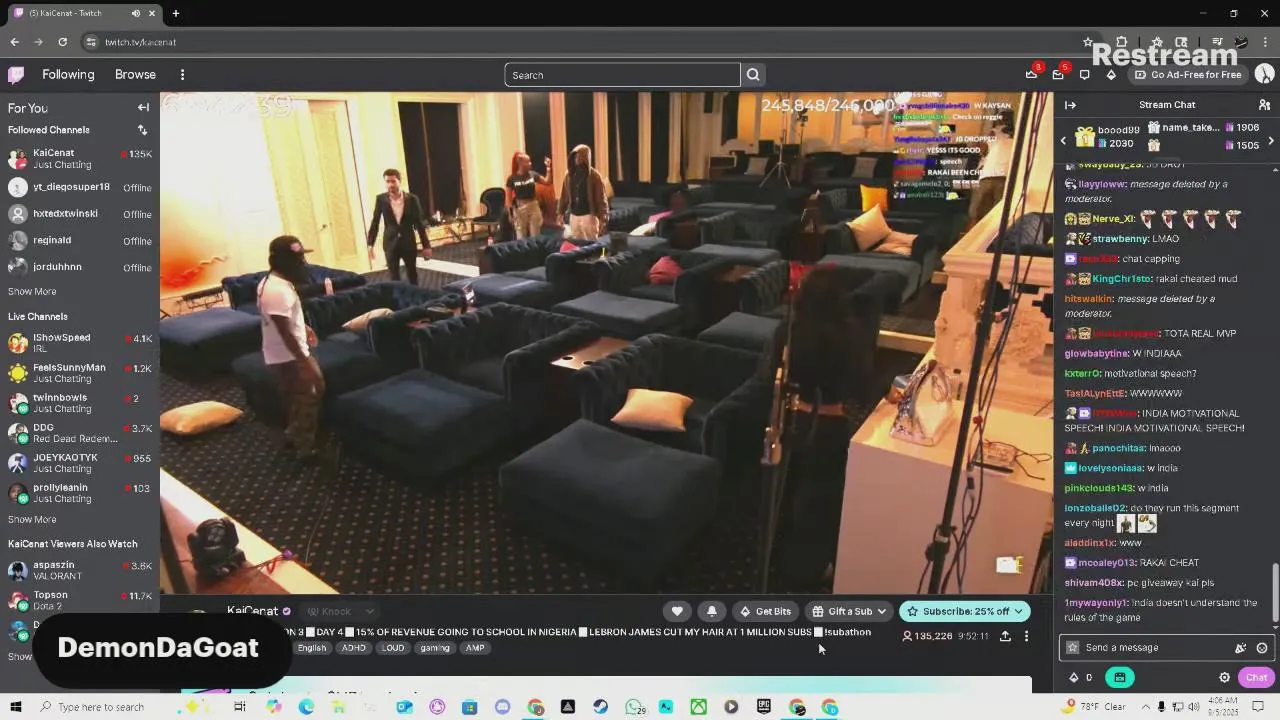
Task: Open chat settings gear
Action: coord(1224,677)
